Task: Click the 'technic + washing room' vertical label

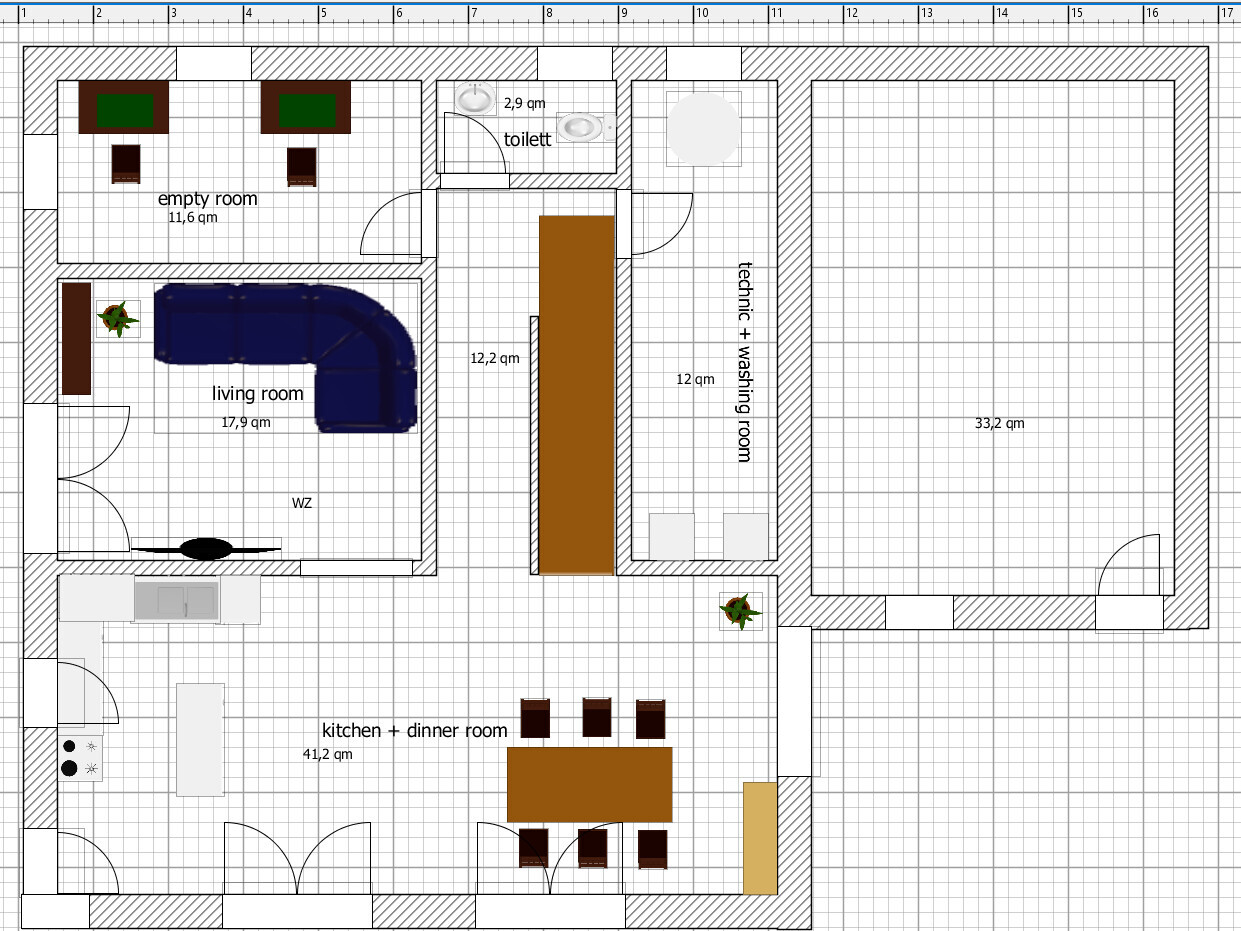Action: click(x=744, y=361)
